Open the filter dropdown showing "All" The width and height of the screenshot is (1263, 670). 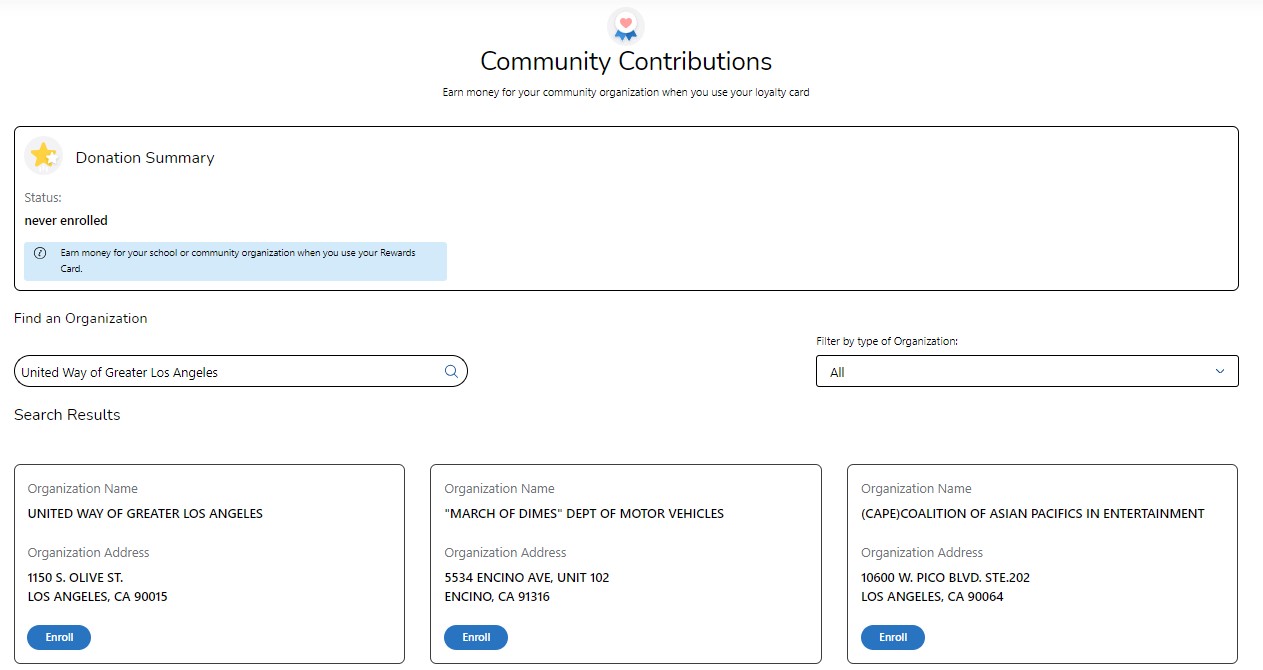1026,371
